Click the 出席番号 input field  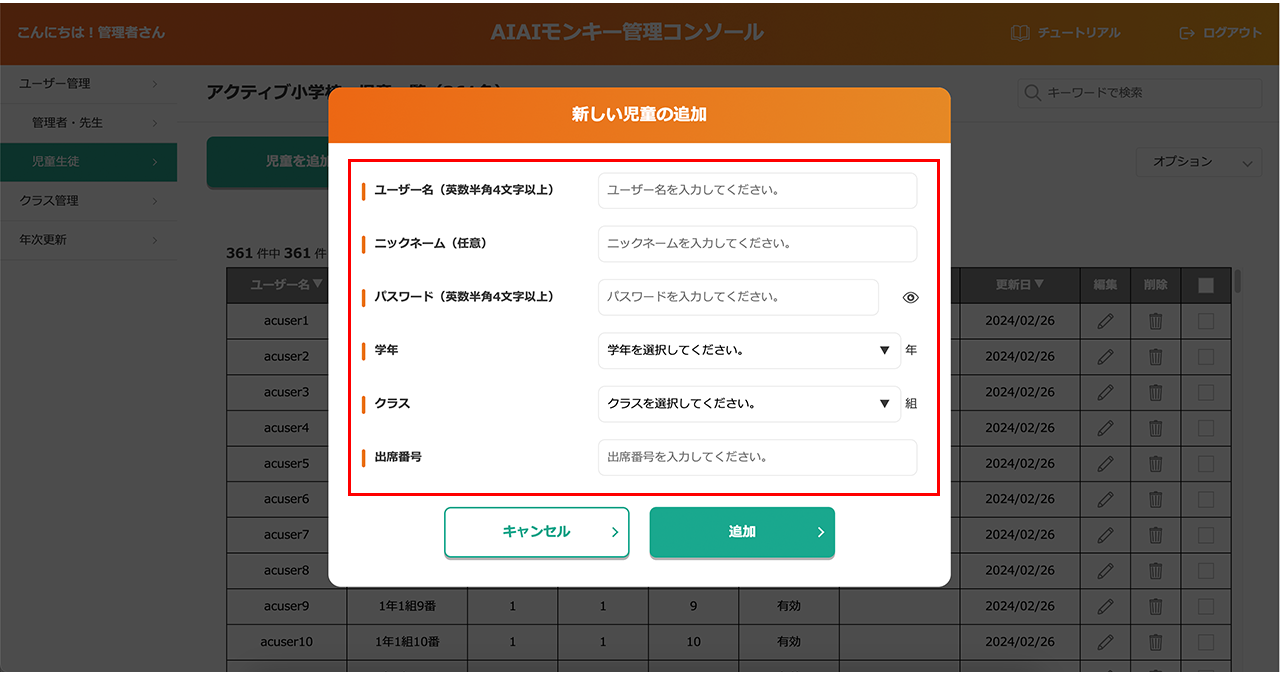tap(757, 457)
